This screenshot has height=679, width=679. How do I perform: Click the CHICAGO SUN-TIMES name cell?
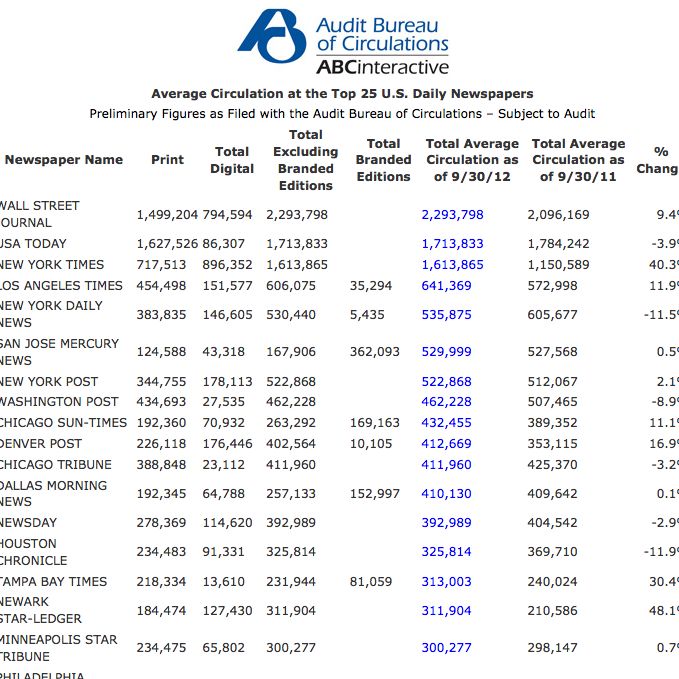coord(63,422)
